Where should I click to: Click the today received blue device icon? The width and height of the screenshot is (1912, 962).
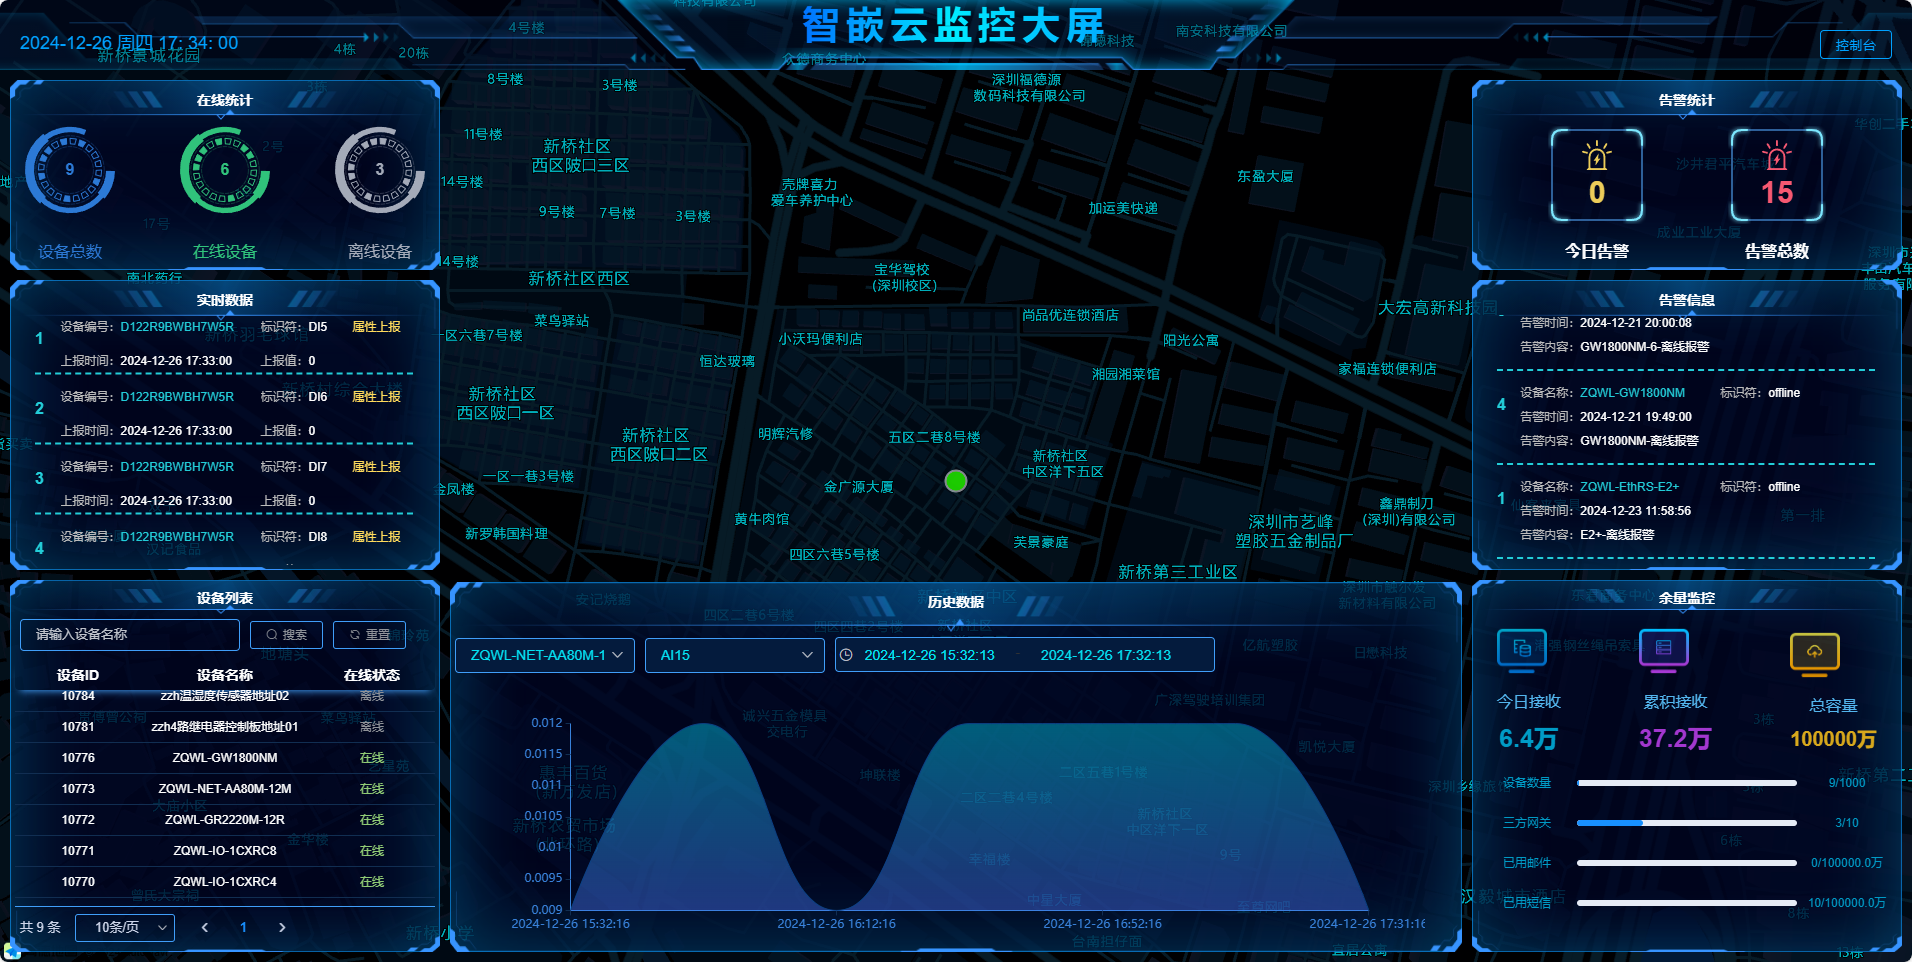point(1521,648)
